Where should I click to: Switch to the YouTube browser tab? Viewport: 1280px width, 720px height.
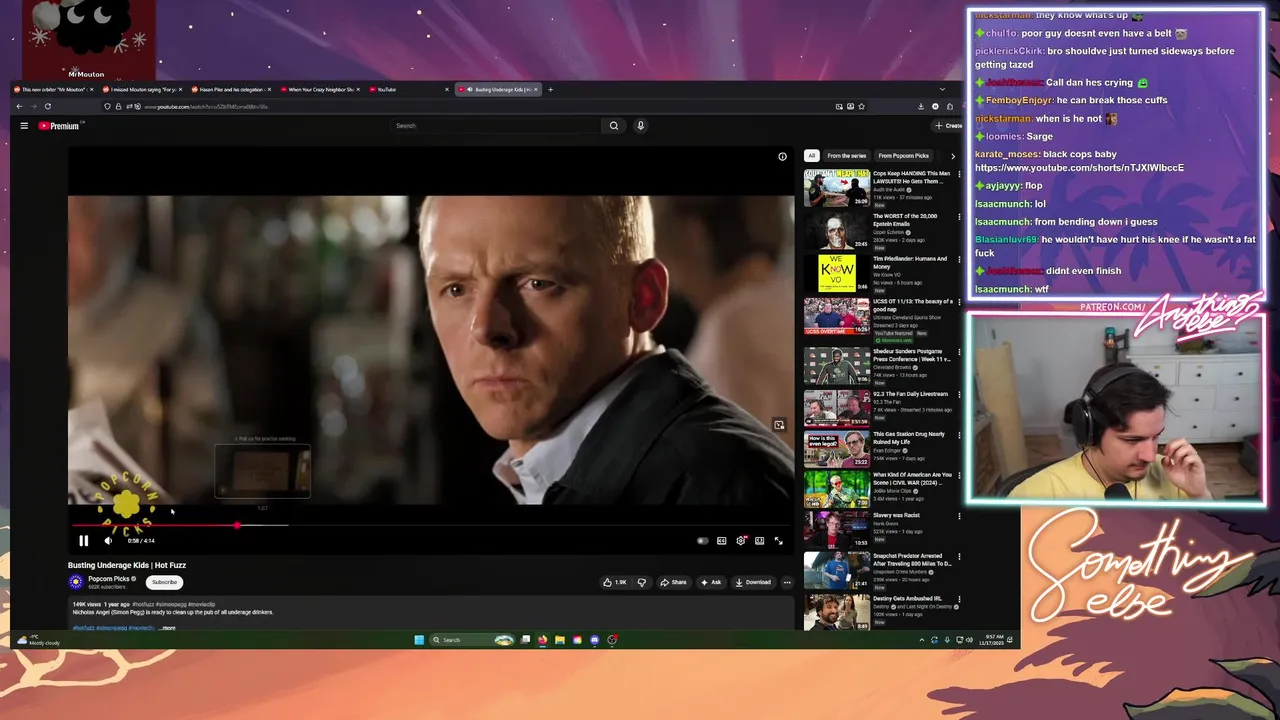pos(408,89)
